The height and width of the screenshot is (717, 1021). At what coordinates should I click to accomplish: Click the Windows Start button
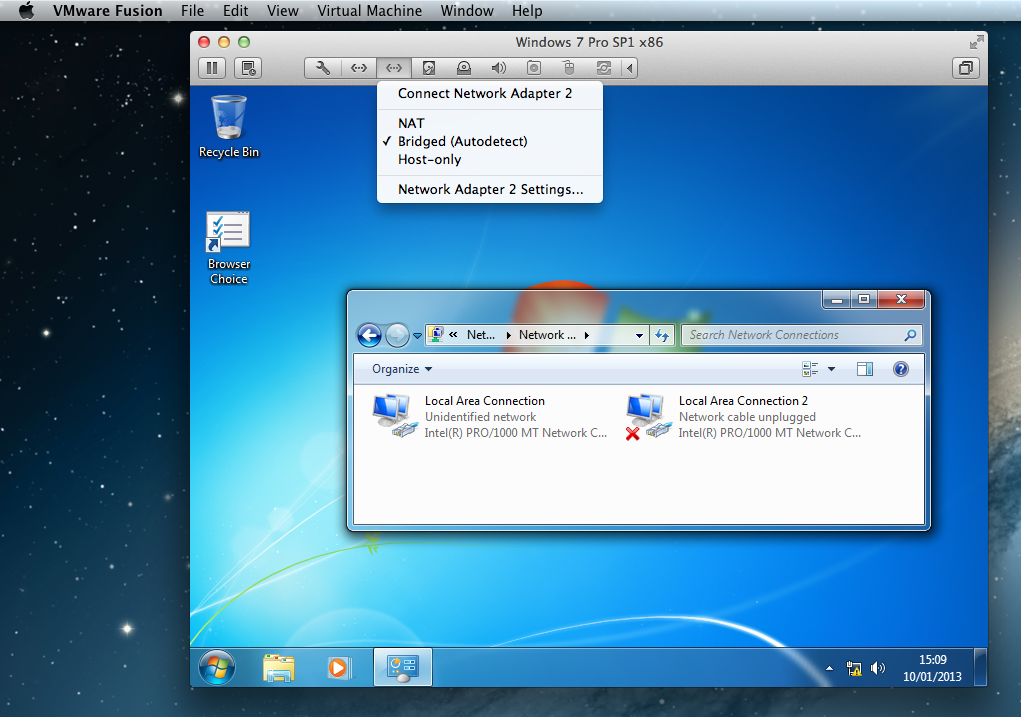(217, 667)
